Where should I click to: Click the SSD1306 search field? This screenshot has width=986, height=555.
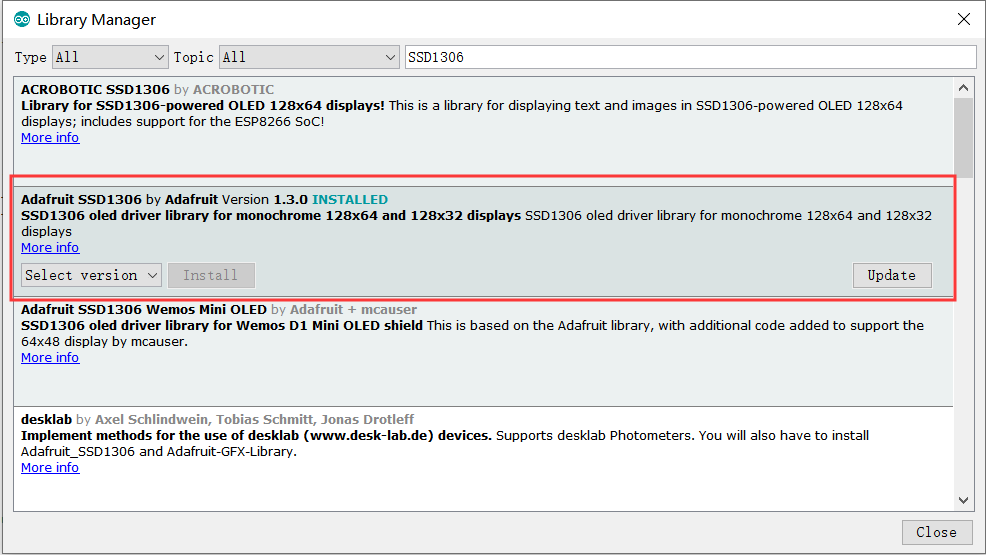[x=690, y=57]
